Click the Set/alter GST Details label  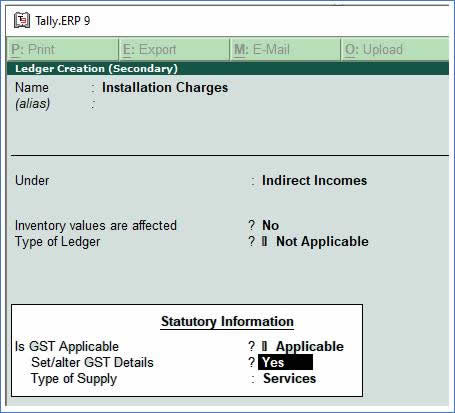coord(92,362)
